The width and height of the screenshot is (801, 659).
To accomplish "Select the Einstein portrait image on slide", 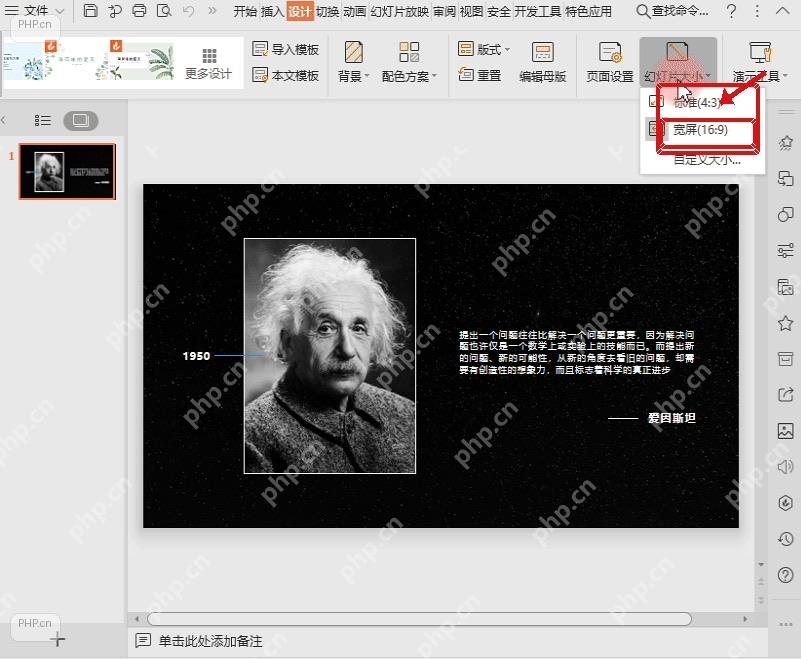I will click(330, 356).
